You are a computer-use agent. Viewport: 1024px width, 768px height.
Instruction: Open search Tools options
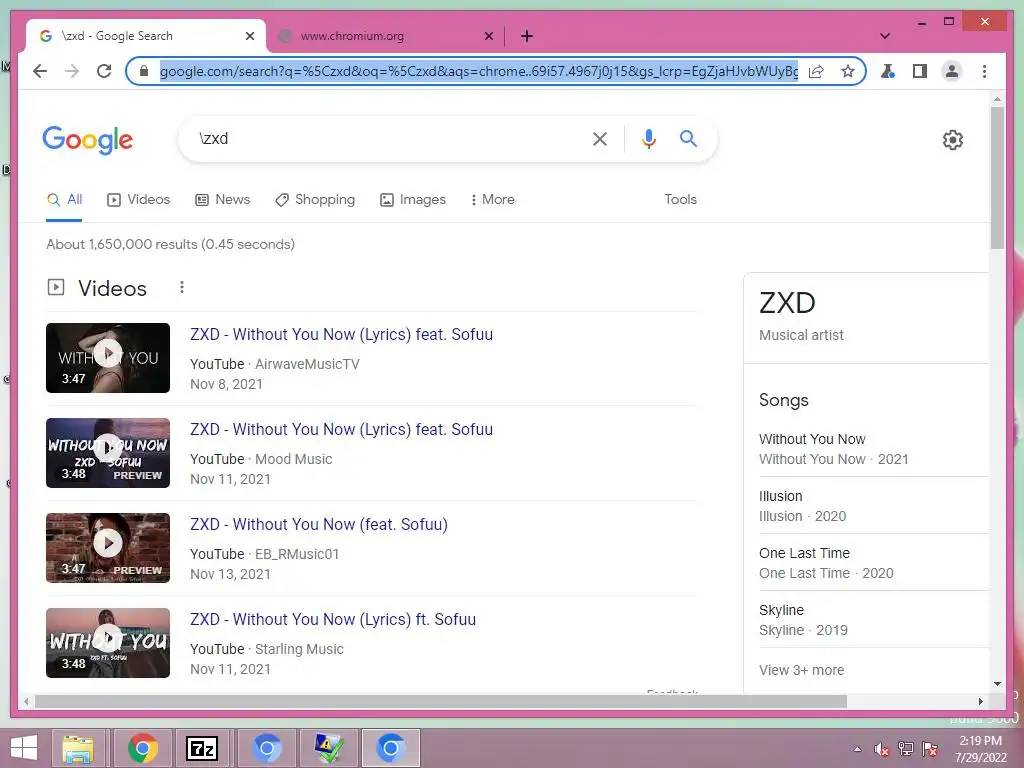[680, 199]
